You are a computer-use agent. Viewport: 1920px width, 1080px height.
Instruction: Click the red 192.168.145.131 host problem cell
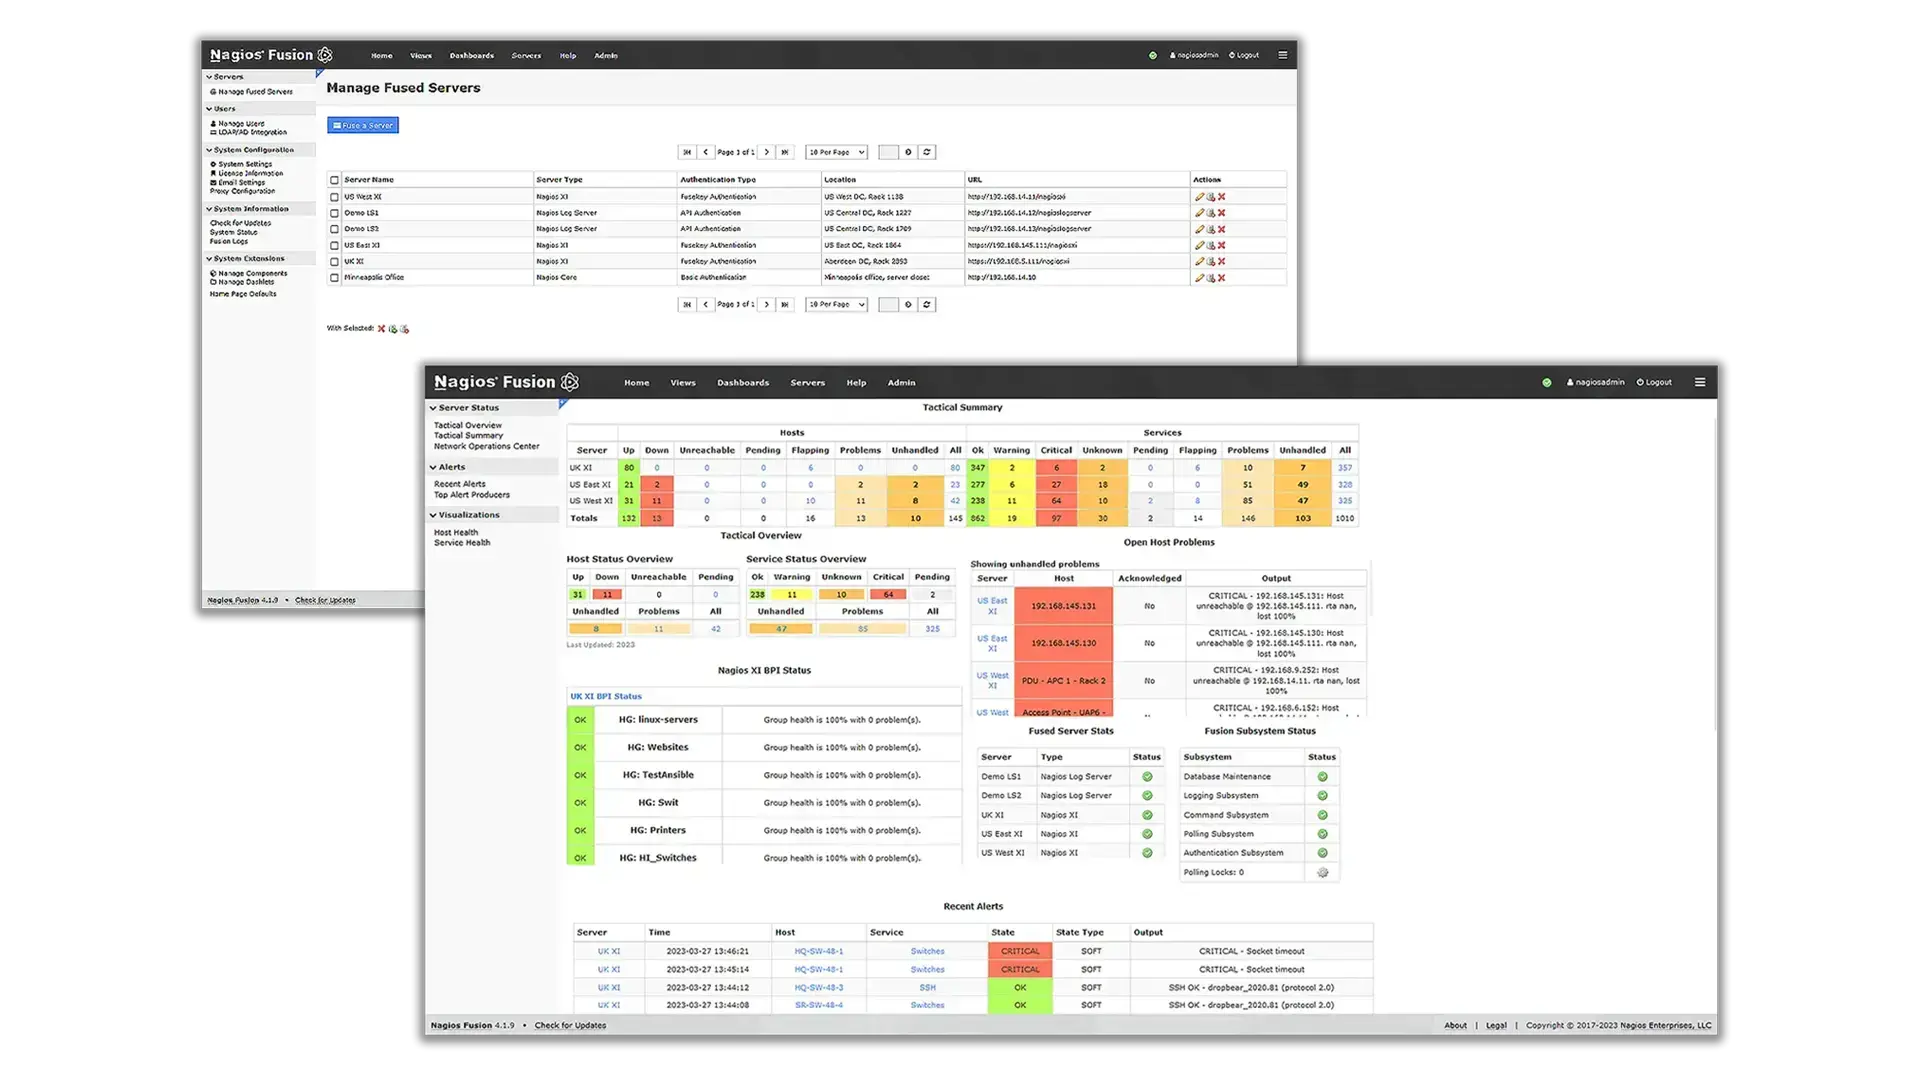tap(1063, 606)
